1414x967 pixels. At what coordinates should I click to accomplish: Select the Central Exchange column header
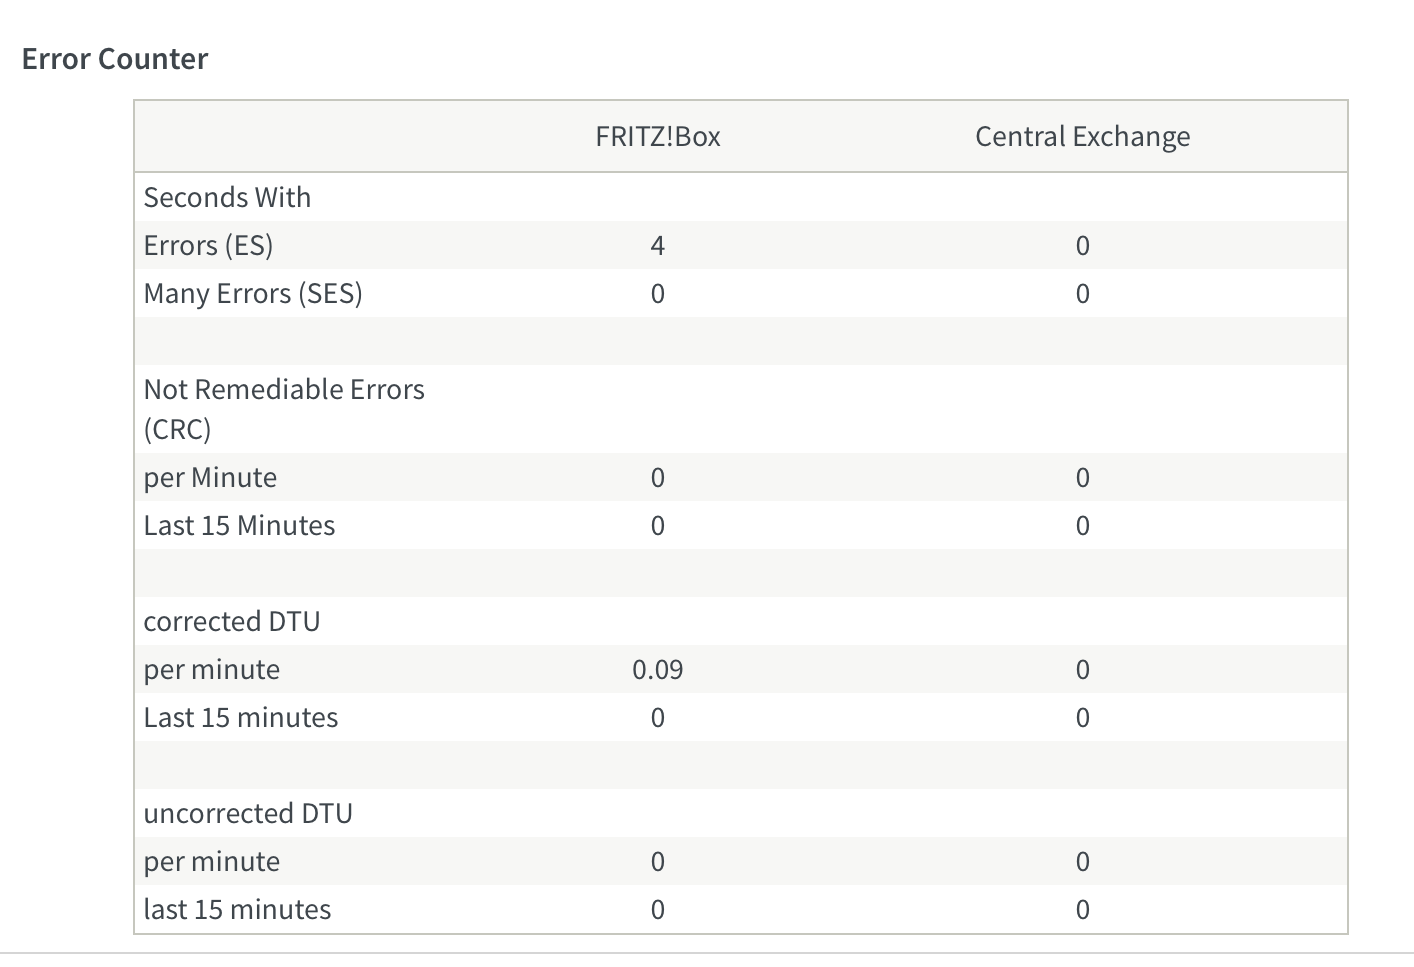pos(1082,137)
